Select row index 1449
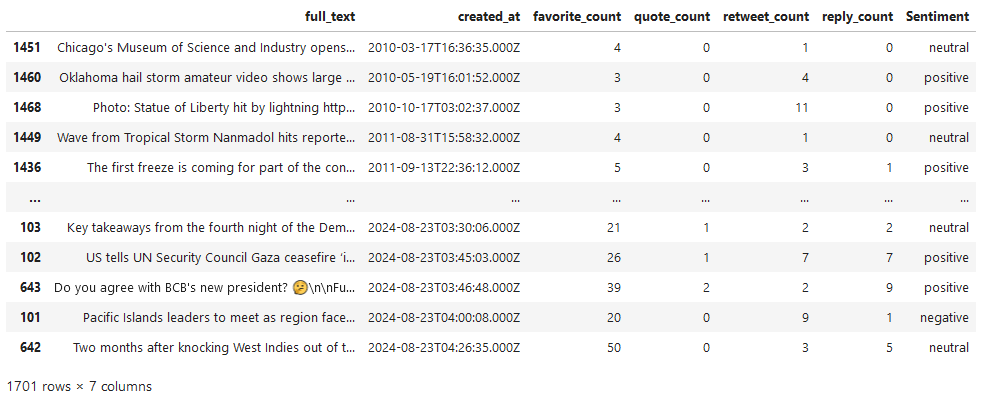This screenshot has width=990, height=408. (x=27, y=138)
